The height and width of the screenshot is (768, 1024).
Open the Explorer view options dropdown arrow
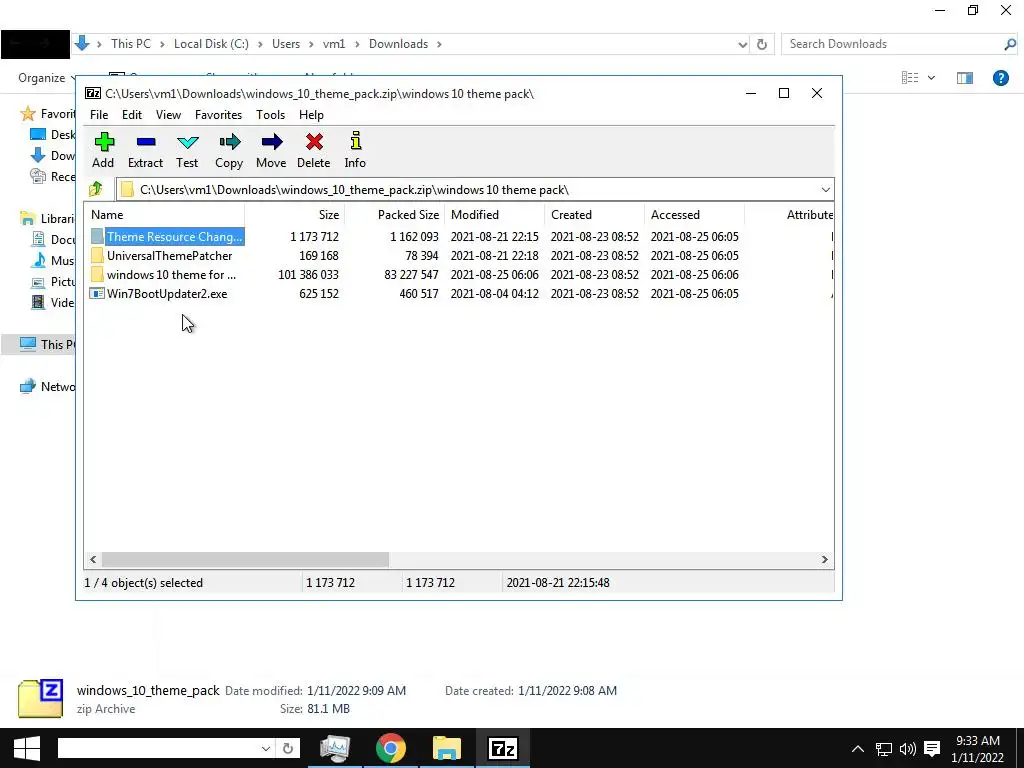click(931, 78)
